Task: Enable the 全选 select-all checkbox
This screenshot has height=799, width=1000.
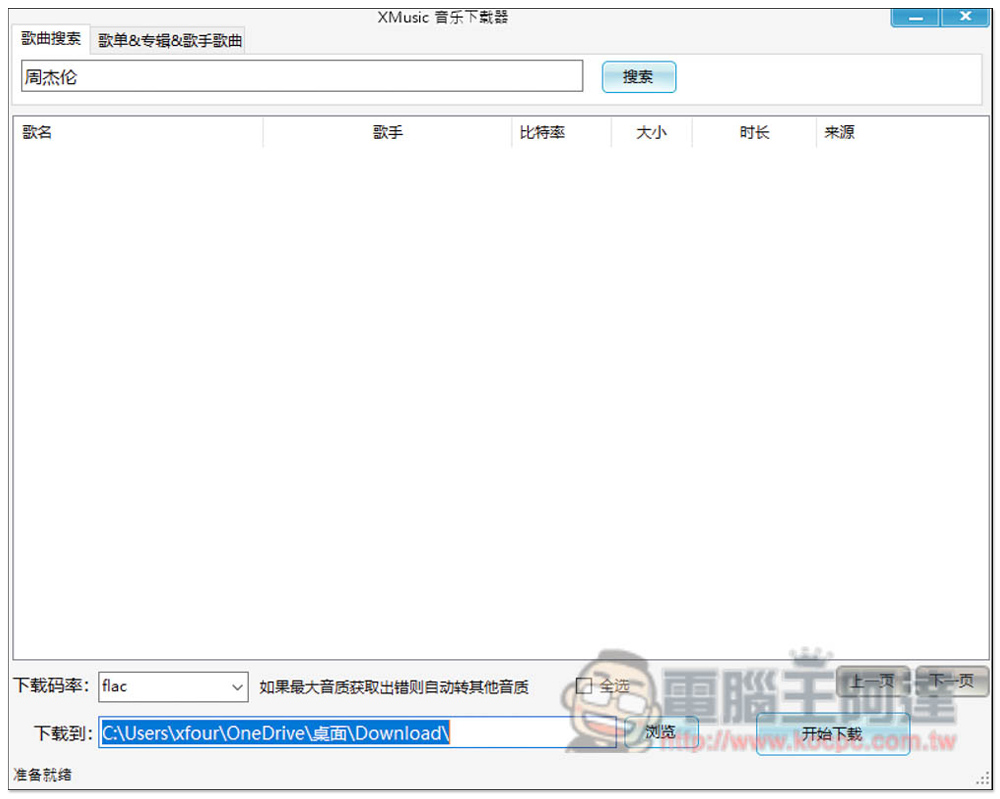Action: (584, 686)
